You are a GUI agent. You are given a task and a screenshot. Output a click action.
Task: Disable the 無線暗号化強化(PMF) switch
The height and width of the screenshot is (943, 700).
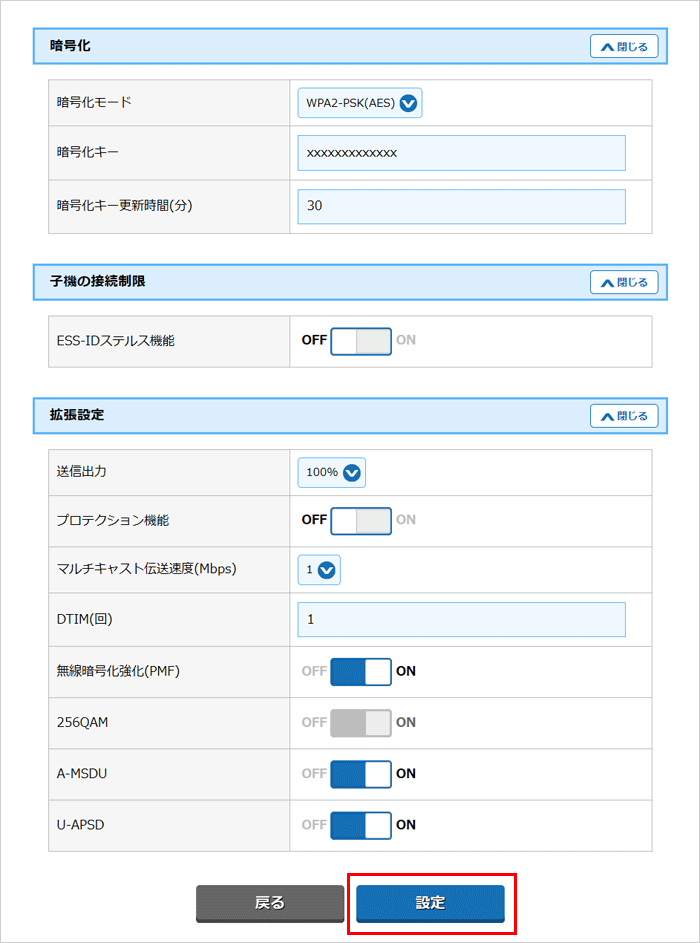[360, 672]
